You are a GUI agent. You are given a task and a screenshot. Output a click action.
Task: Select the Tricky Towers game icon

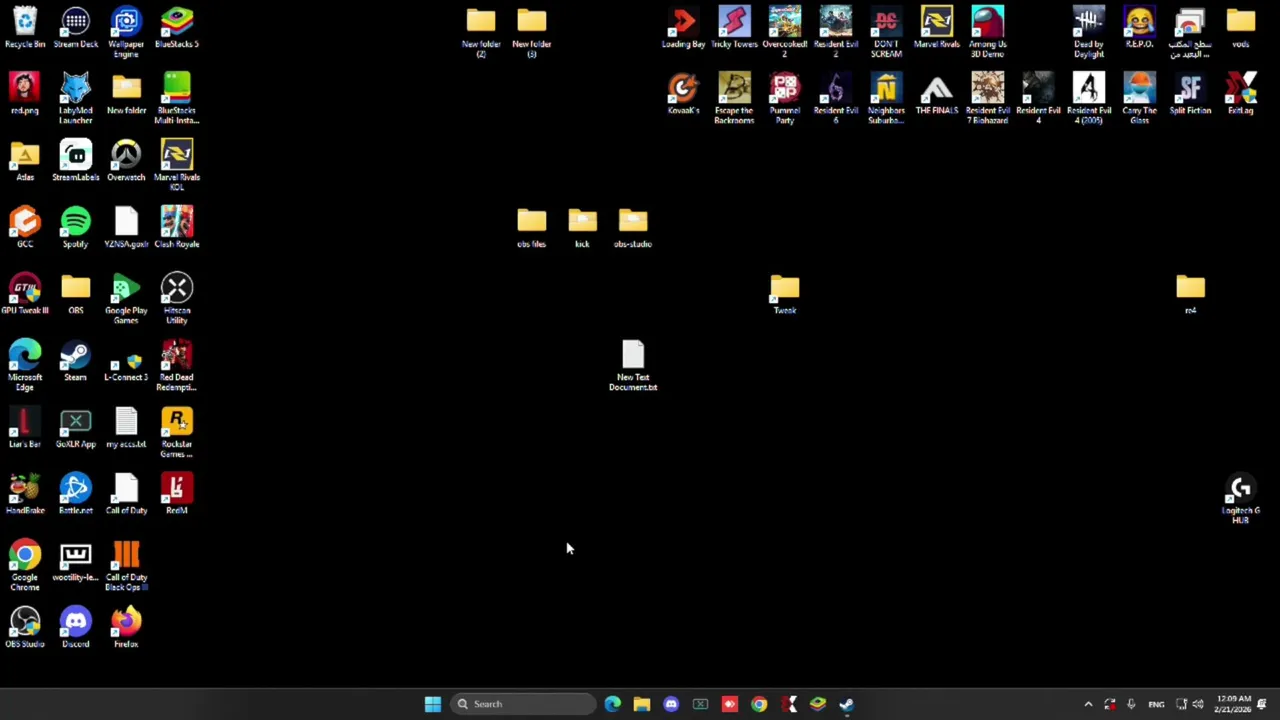(x=734, y=27)
